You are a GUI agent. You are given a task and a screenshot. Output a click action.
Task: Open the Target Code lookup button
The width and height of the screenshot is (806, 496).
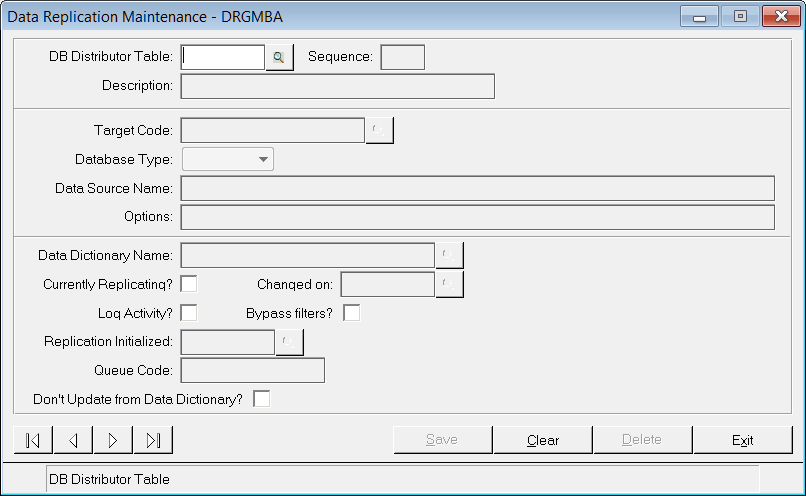379,131
